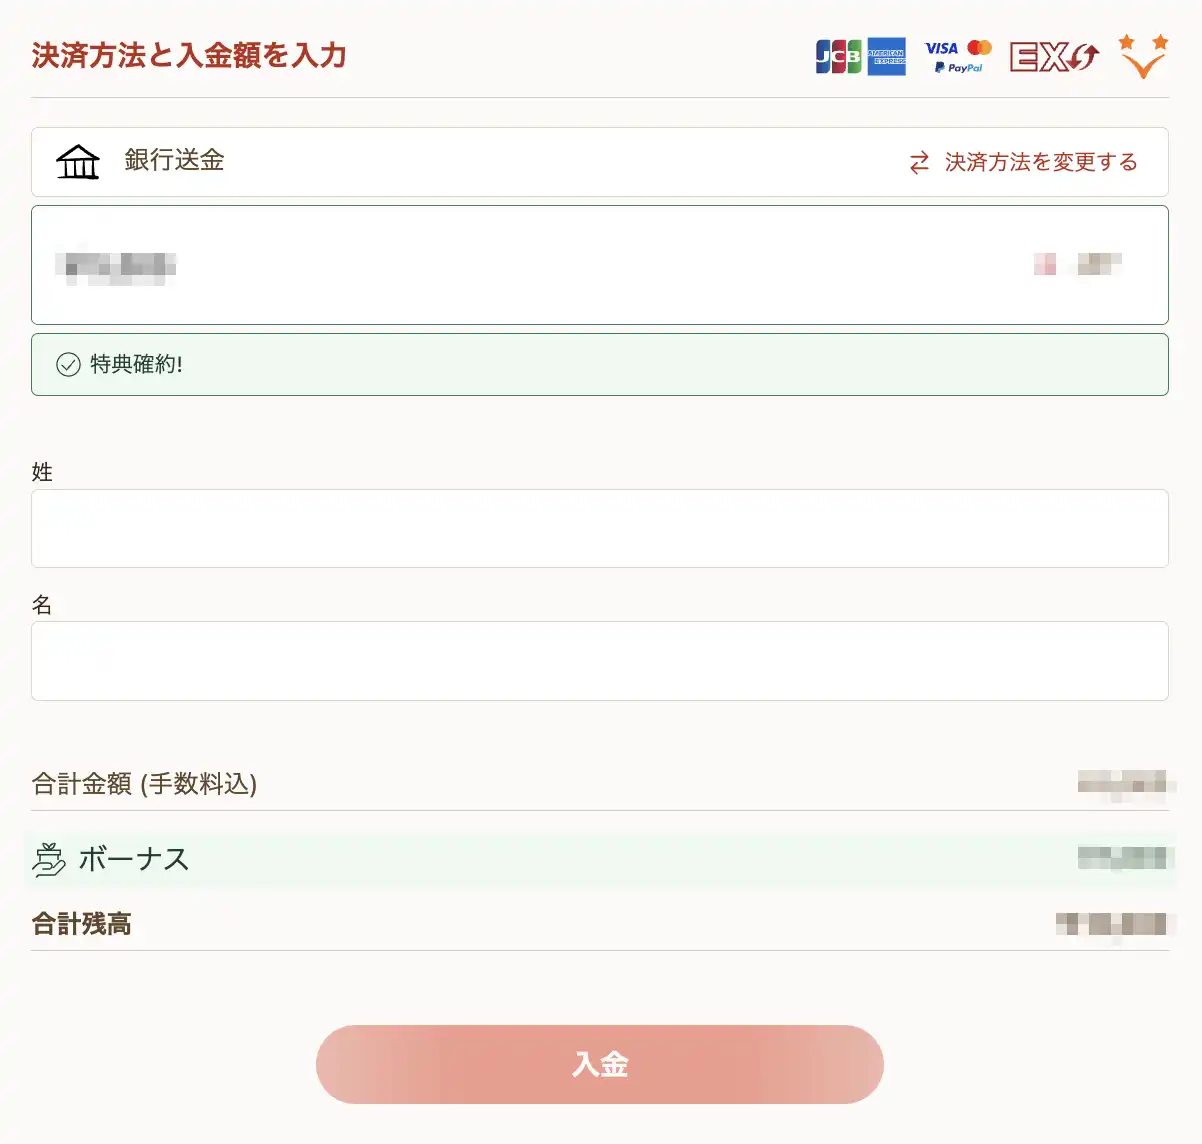The image size is (1202, 1144).
Task: Click the swap arrows icon
Action: (x=919, y=163)
